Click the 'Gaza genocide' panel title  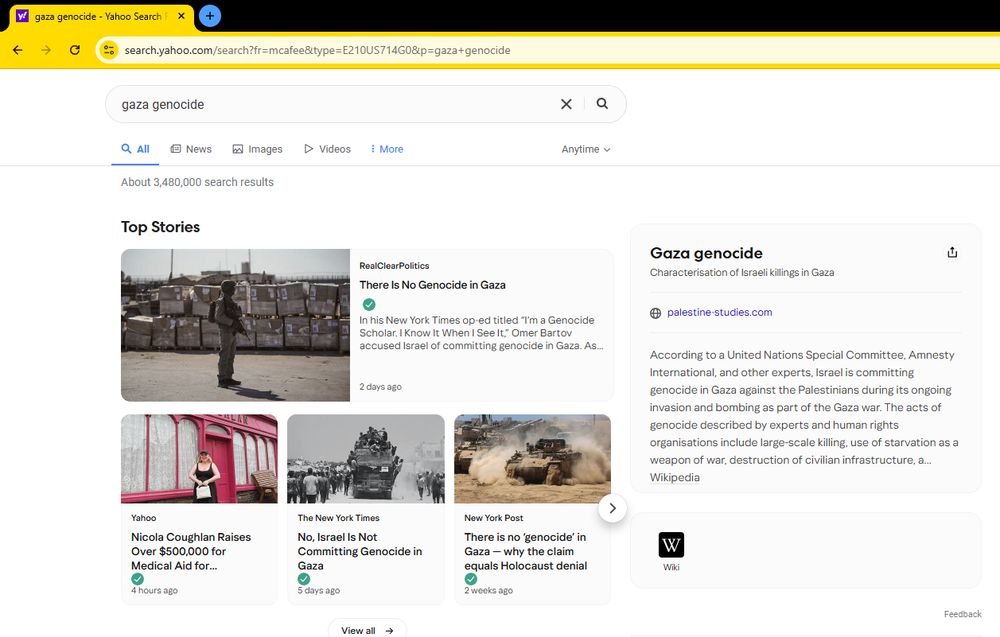click(x=706, y=253)
